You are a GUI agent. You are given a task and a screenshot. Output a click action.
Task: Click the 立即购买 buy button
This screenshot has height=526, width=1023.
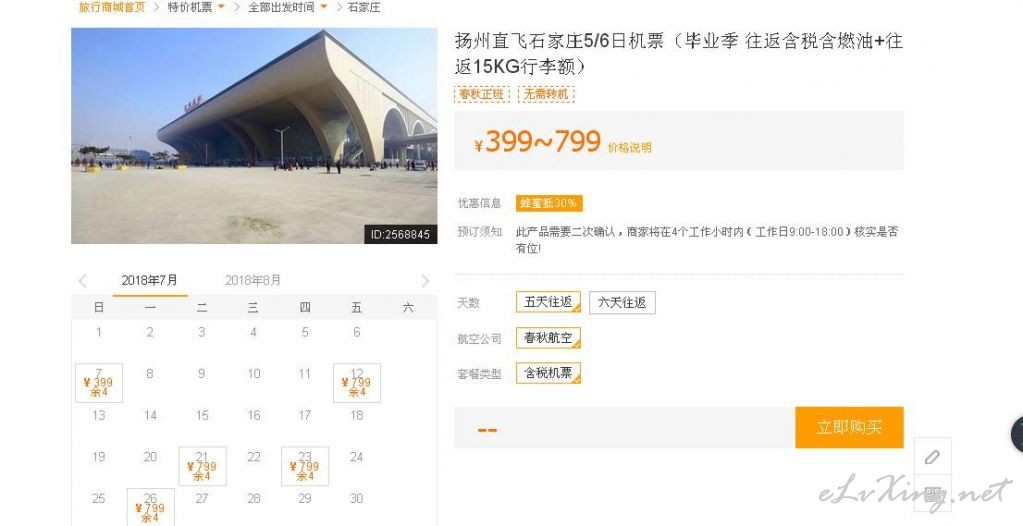(849, 427)
